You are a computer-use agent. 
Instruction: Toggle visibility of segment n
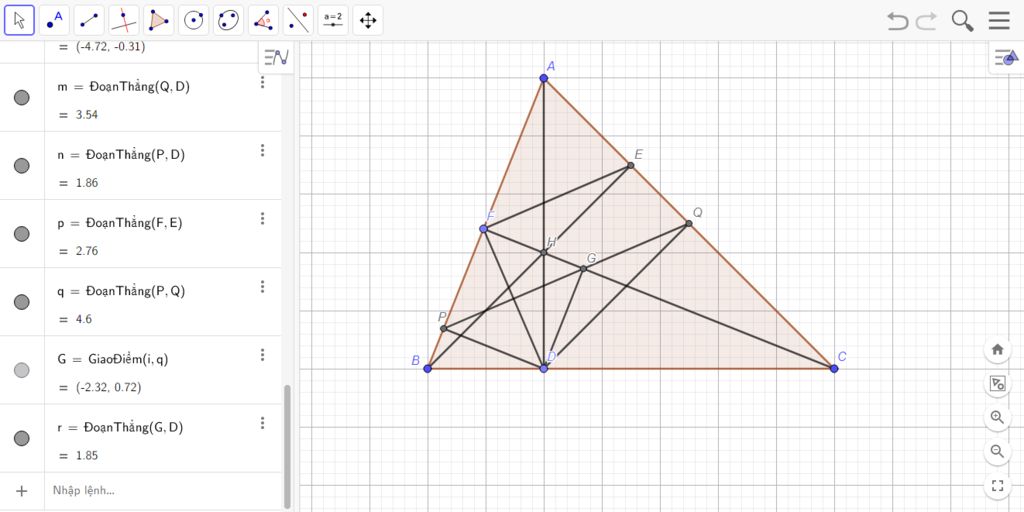click(22, 166)
